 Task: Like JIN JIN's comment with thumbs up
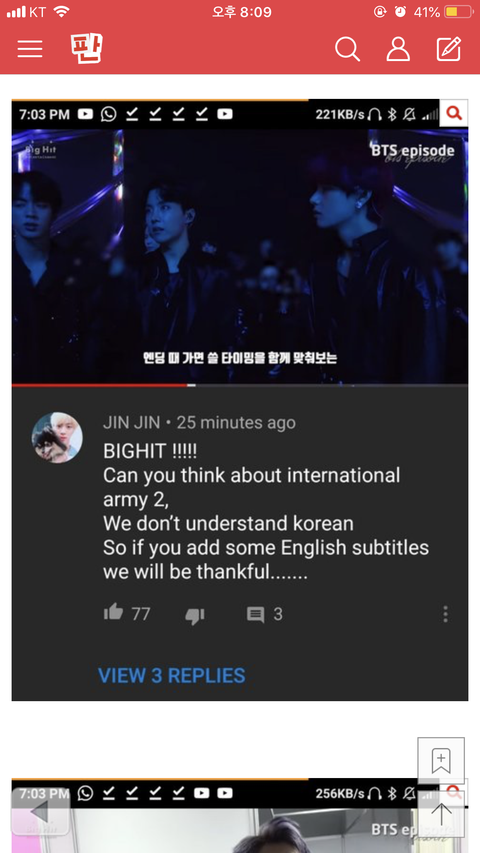tap(114, 613)
